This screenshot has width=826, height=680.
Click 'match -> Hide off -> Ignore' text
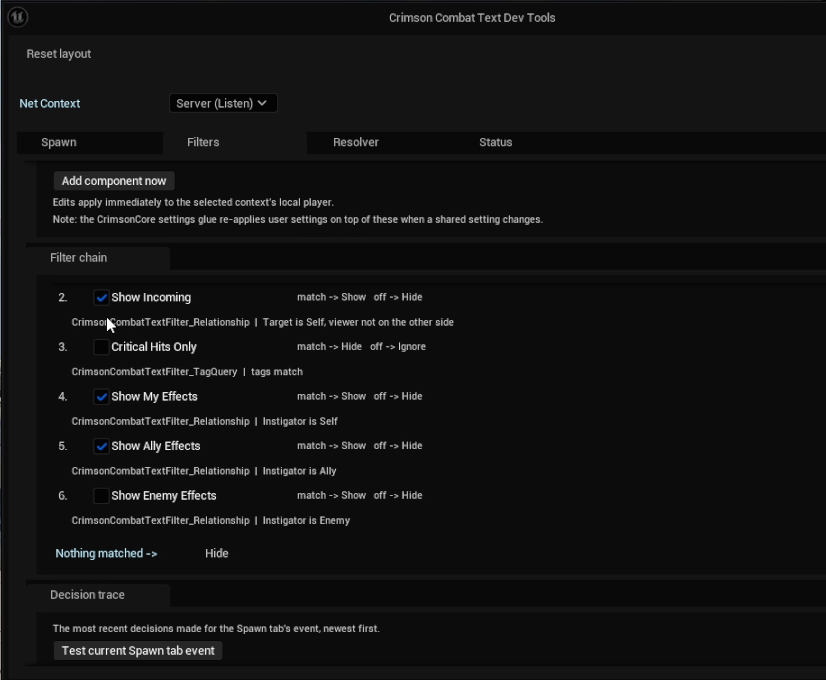point(361,347)
